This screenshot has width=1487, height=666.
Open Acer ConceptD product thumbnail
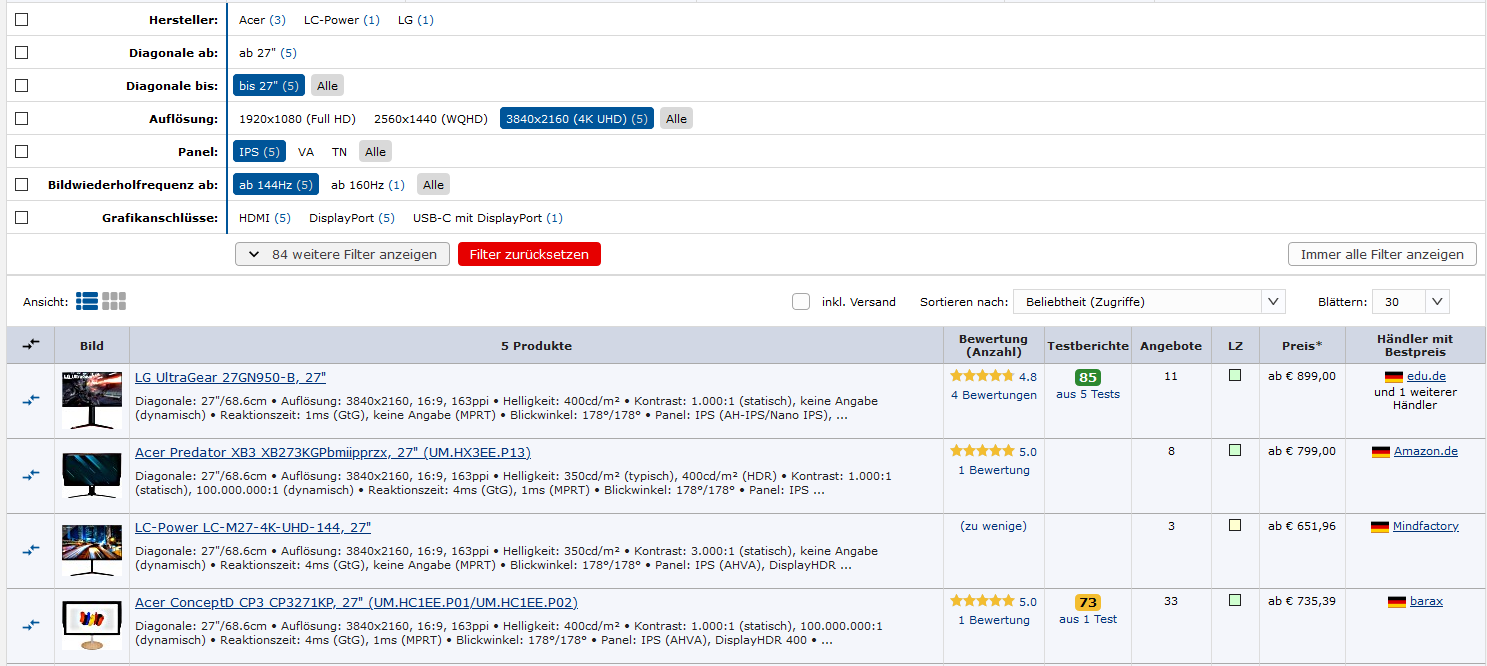click(x=92, y=626)
